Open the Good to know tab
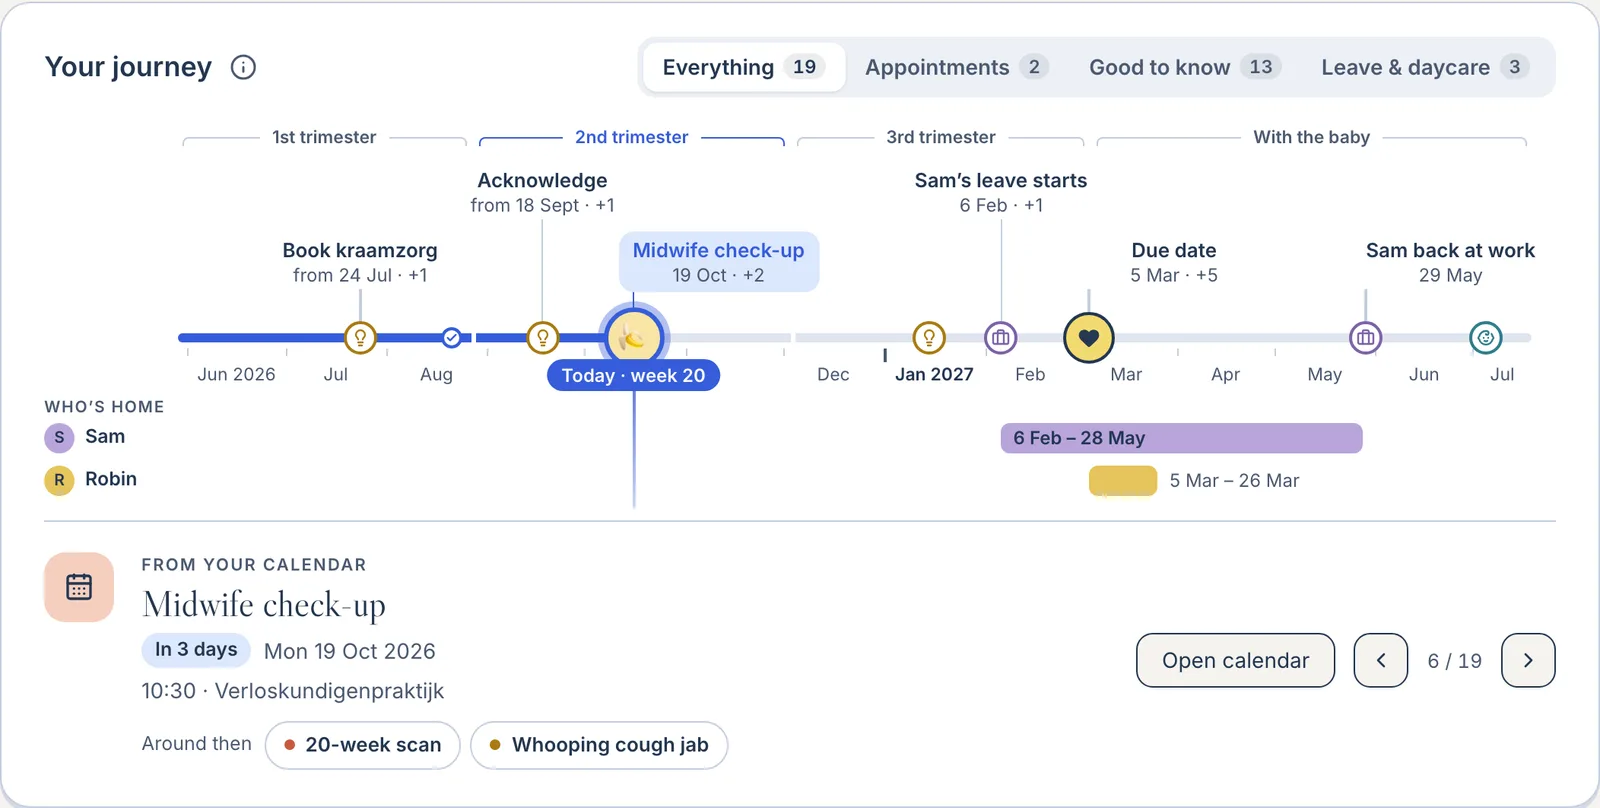 (x=1185, y=67)
